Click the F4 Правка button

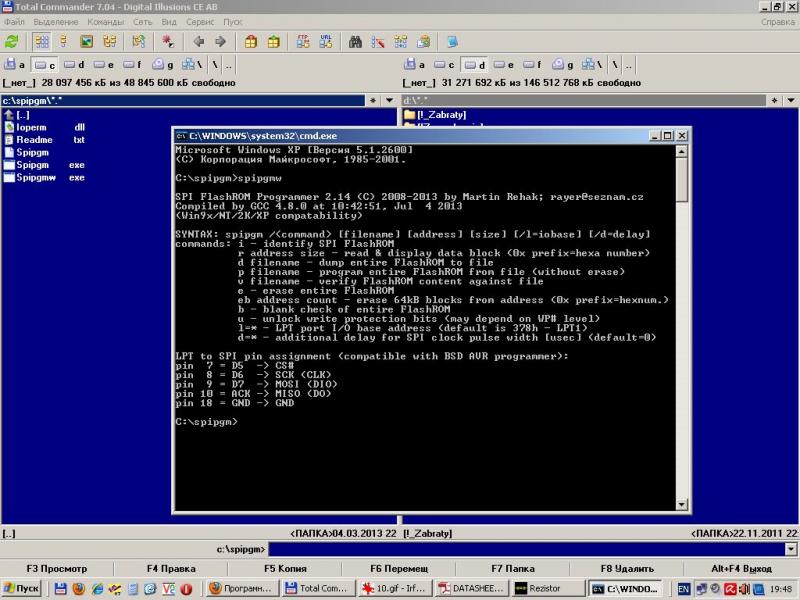pos(171,568)
